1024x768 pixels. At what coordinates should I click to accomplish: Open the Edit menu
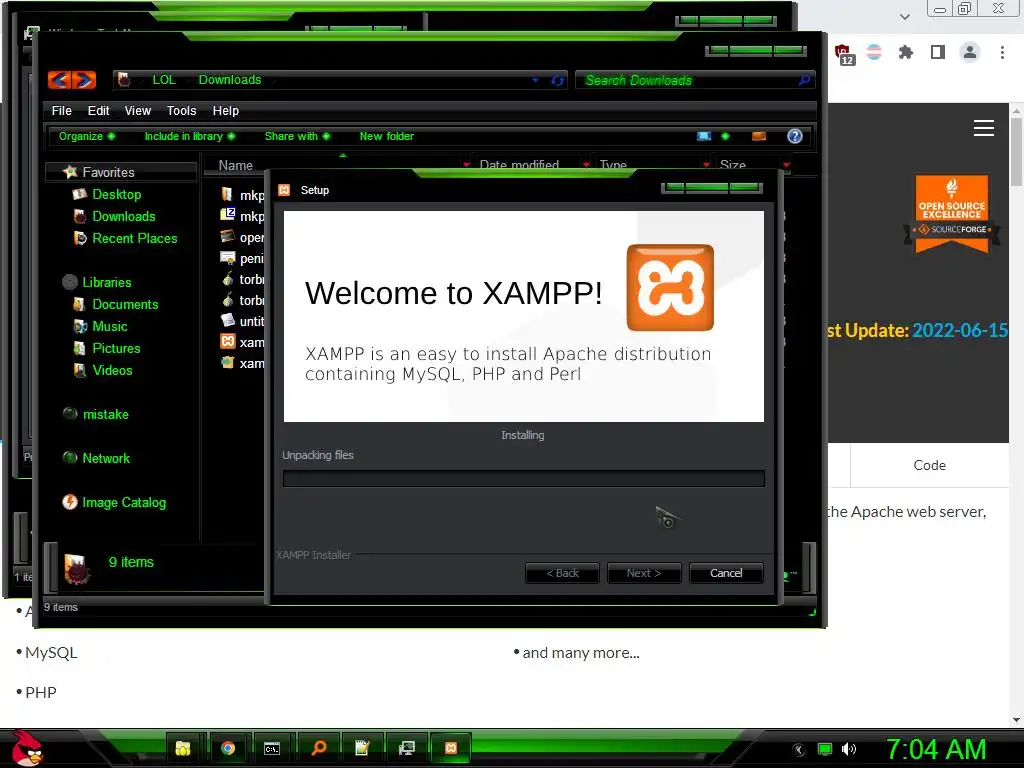coord(99,110)
